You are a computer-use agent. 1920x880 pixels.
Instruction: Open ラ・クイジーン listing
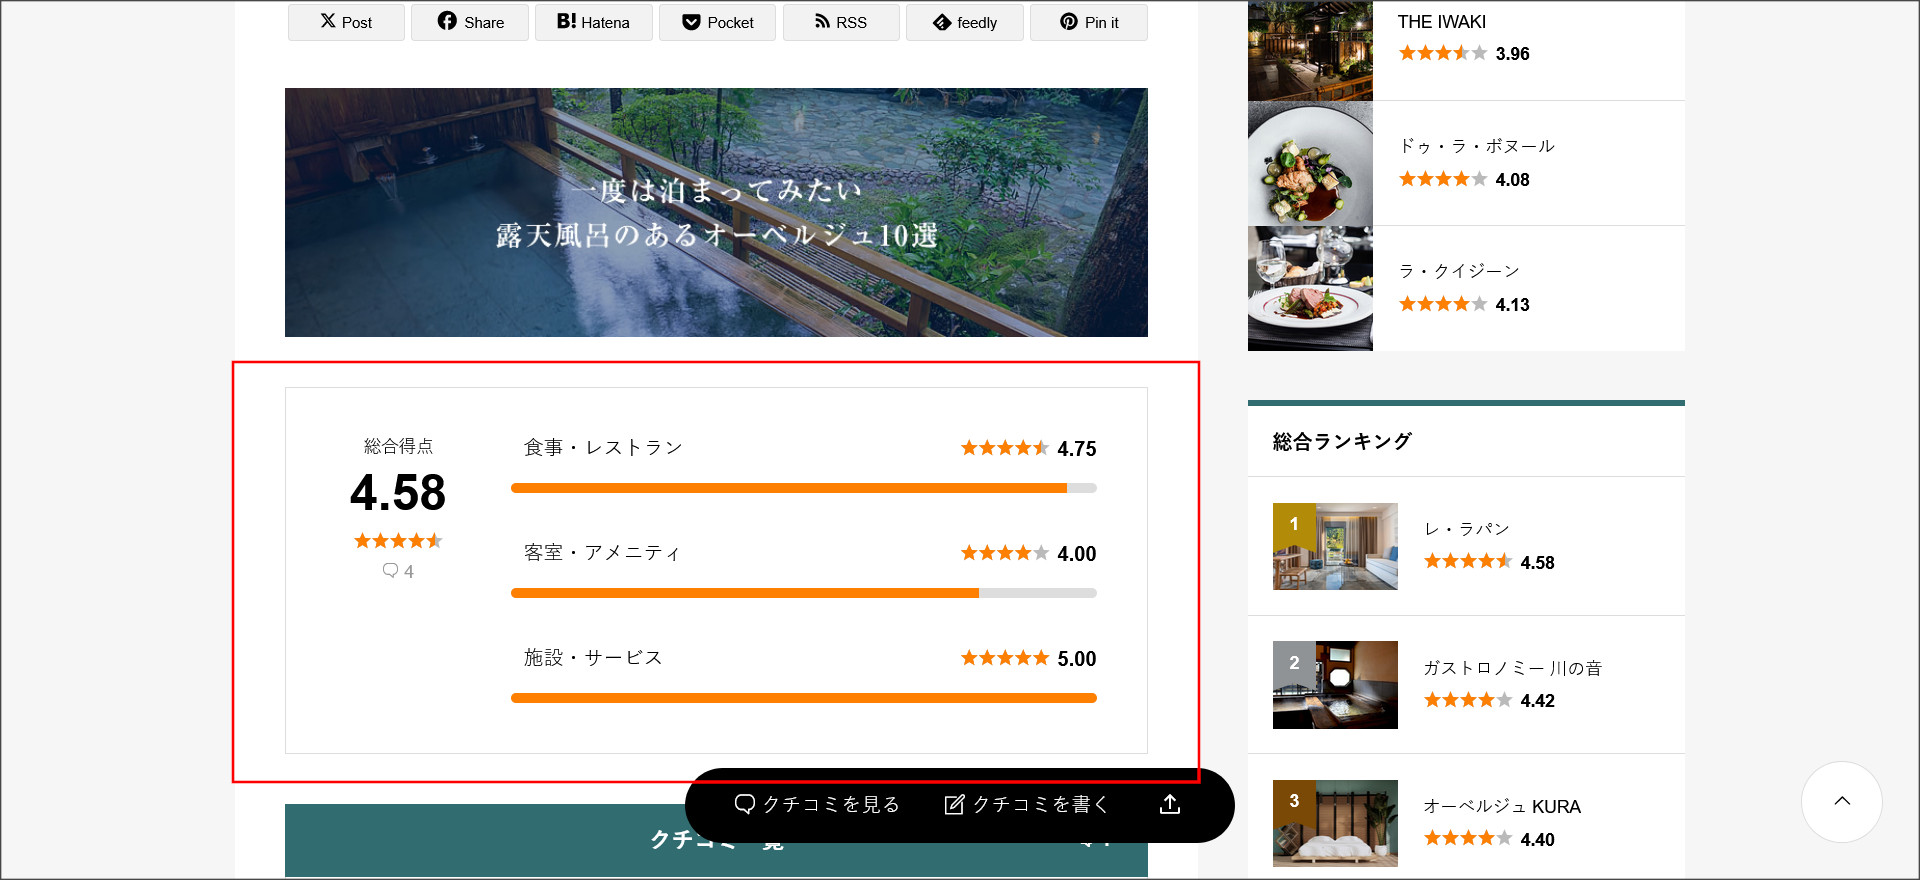coord(1459,271)
